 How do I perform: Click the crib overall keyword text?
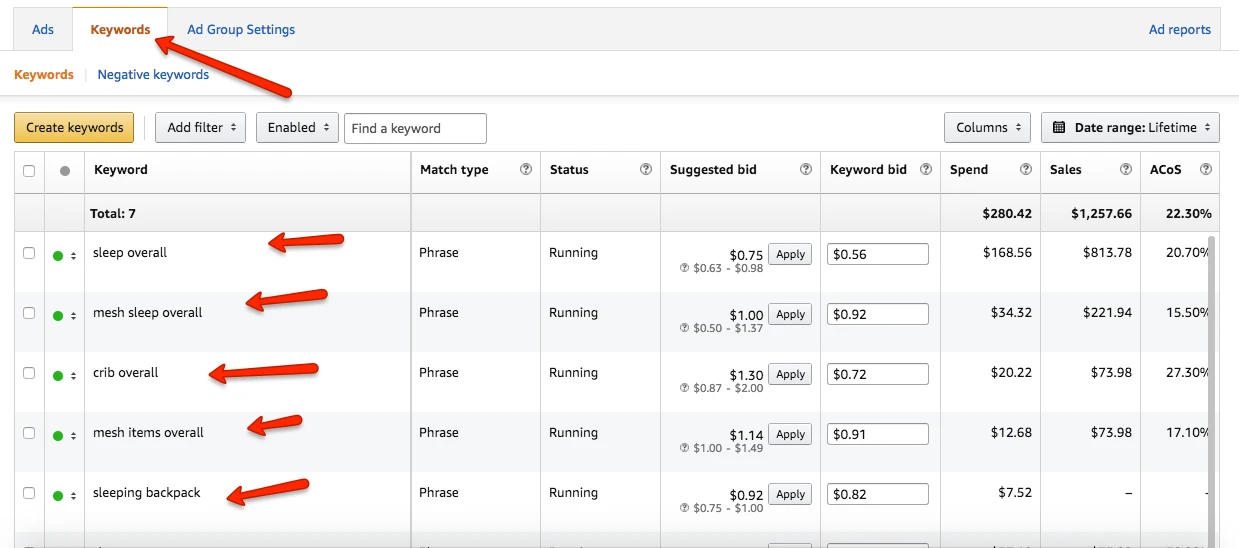(126, 373)
